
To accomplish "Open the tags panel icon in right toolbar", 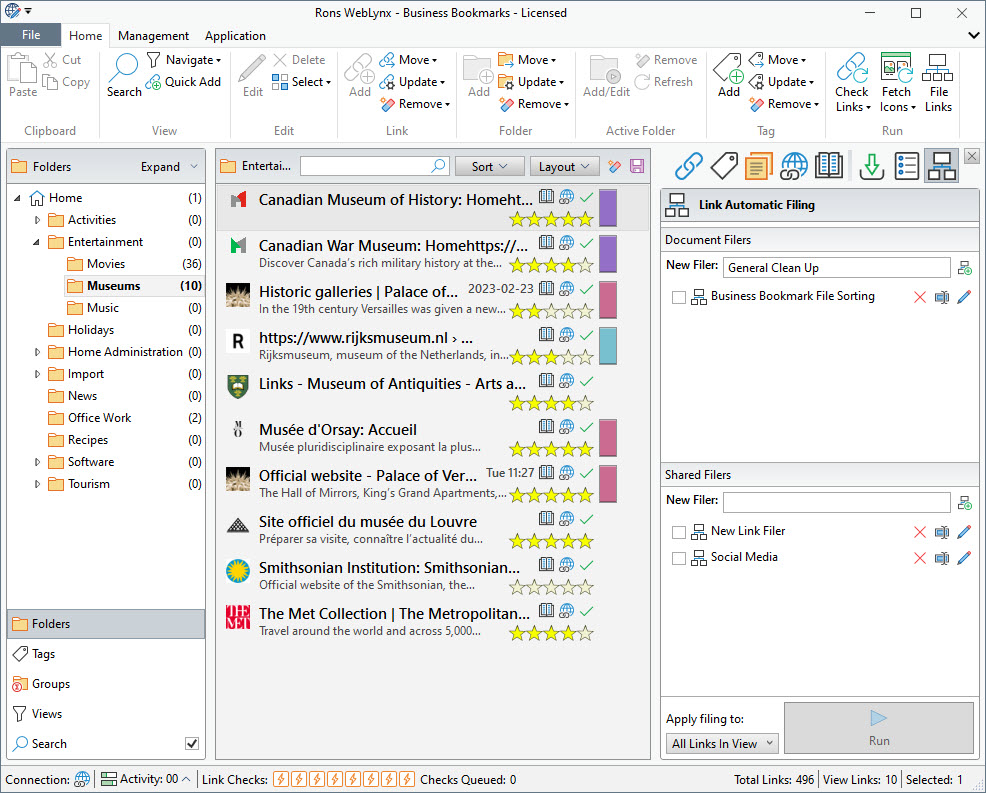I will [x=724, y=167].
